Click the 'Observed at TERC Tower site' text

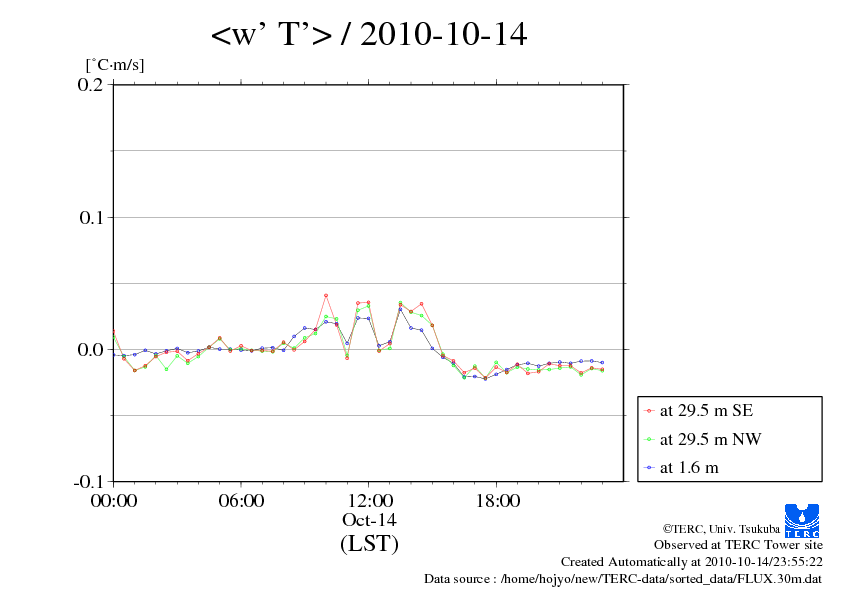point(738,546)
